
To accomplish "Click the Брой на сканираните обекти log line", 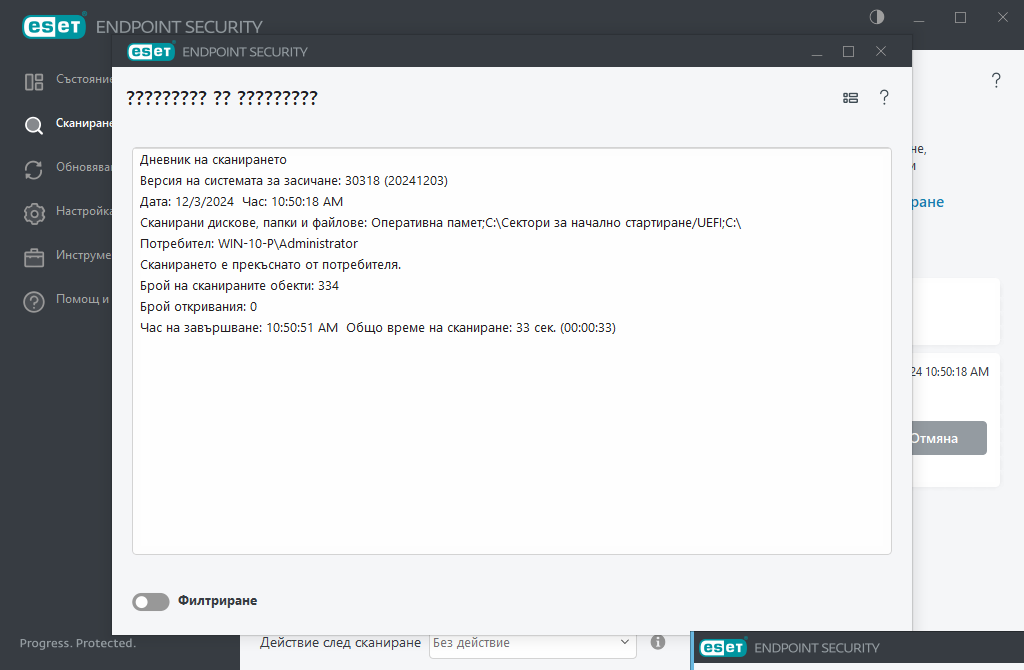I will [239, 286].
